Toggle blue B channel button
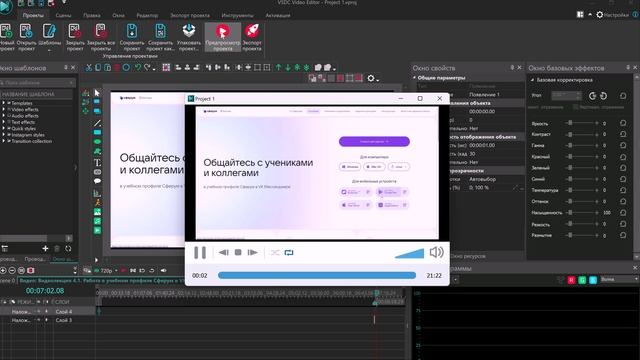The width and height of the screenshot is (640, 360). point(593,280)
